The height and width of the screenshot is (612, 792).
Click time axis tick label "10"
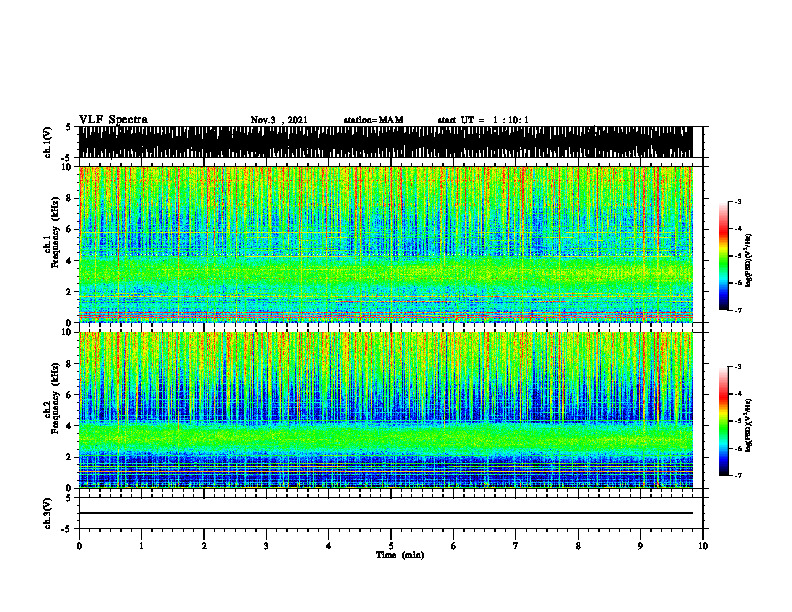[x=703, y=546]
